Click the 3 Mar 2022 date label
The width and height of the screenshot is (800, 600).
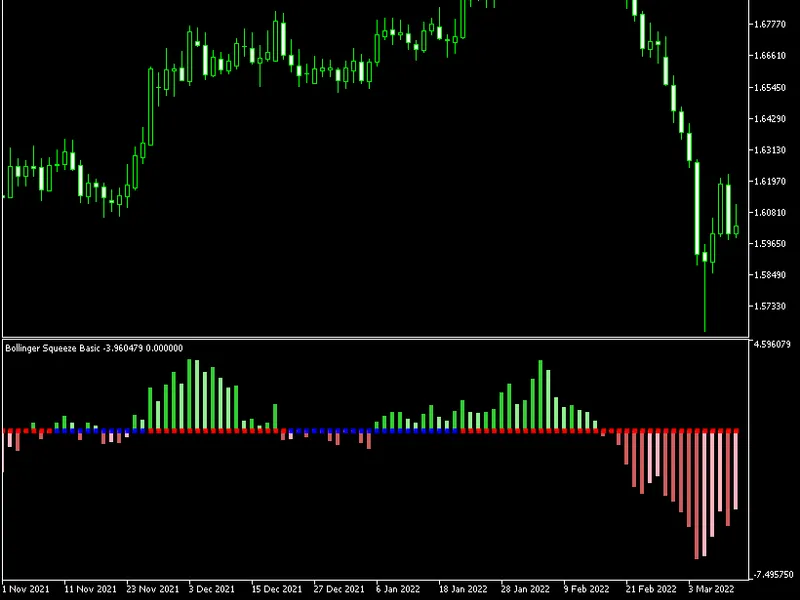point(711,589)
